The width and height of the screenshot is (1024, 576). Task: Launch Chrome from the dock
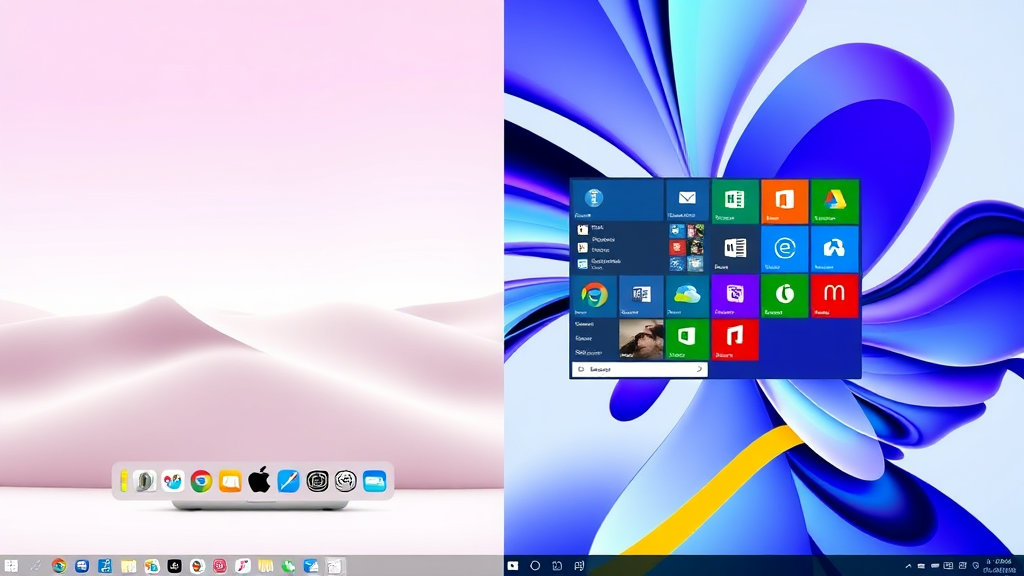tap(201, 481)
